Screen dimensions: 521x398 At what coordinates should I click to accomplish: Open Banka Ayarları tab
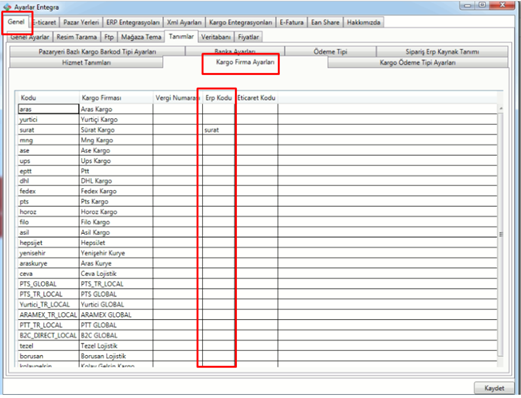click(235, 51)
